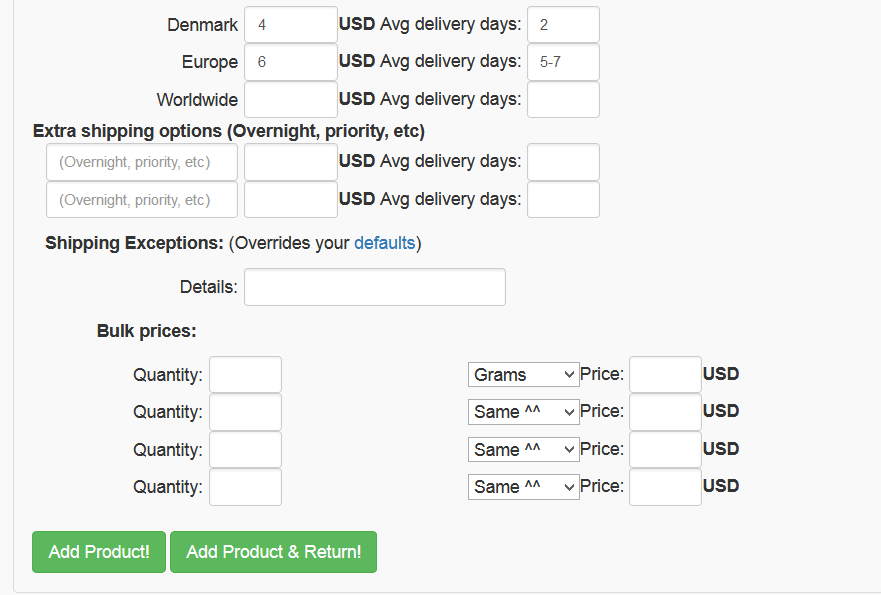Click the last bulk Price field
The width and height of the screenshot is (881, 595).
665,487
